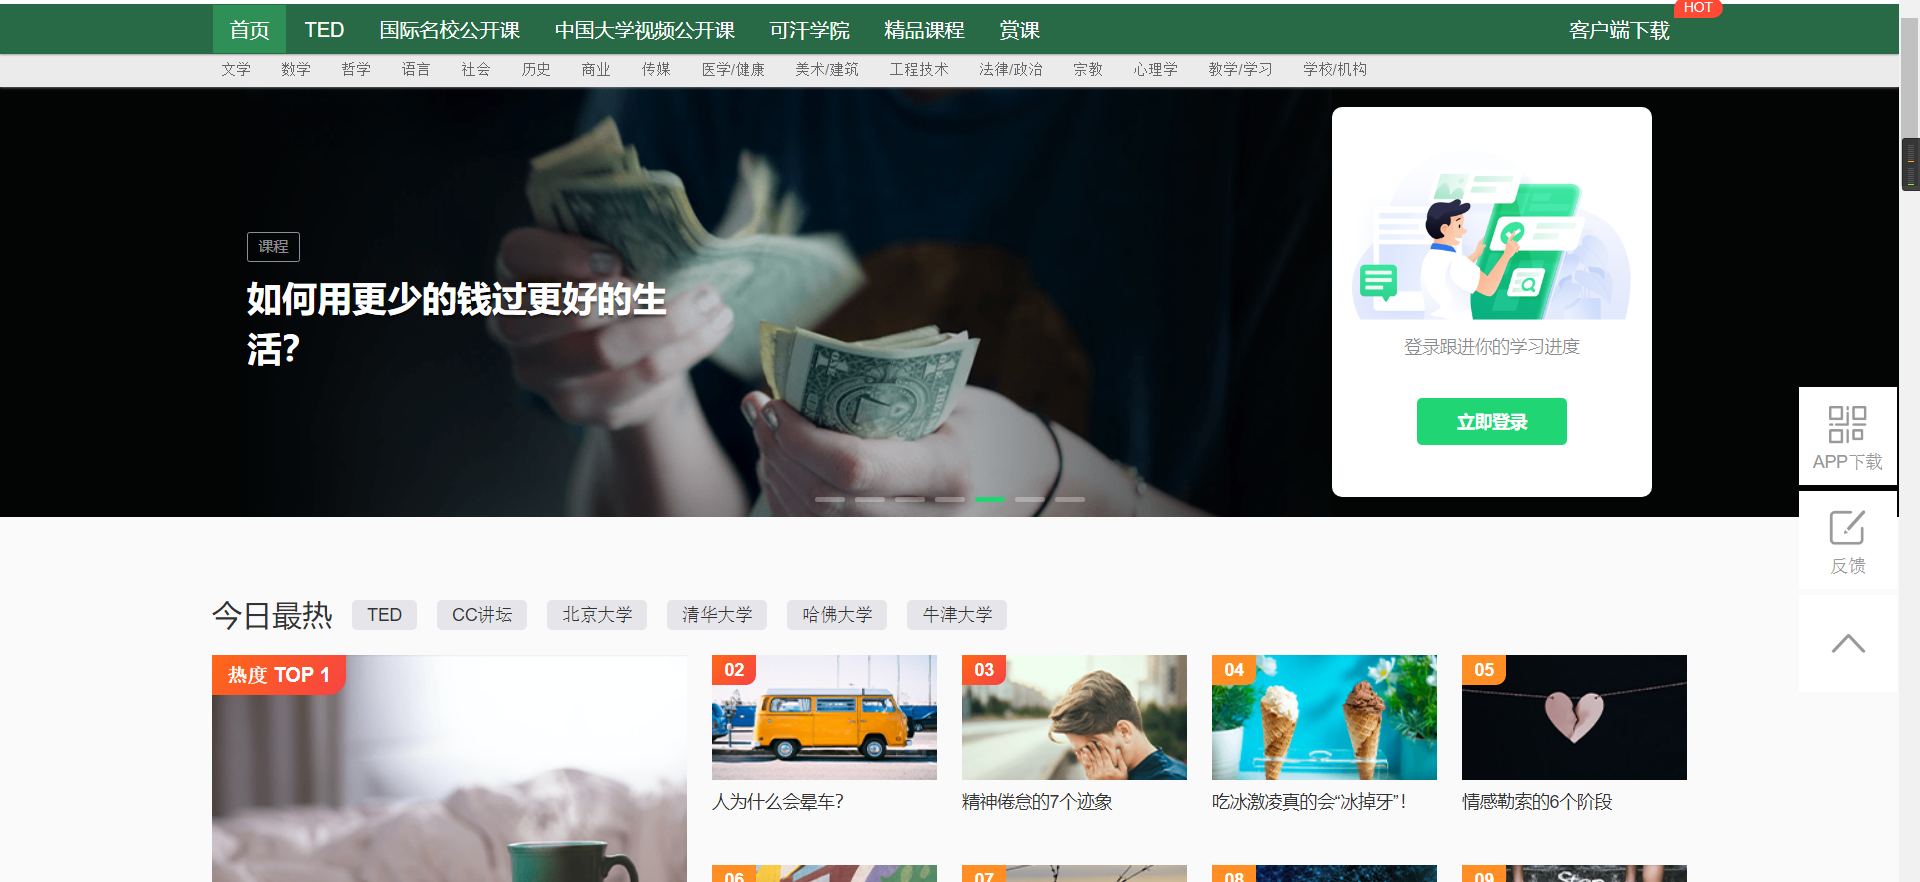Viewport: 1920px width, 882px height.
Task: Open the TED navigation tab
Action: pyautogui.click(x=324, y=30)
